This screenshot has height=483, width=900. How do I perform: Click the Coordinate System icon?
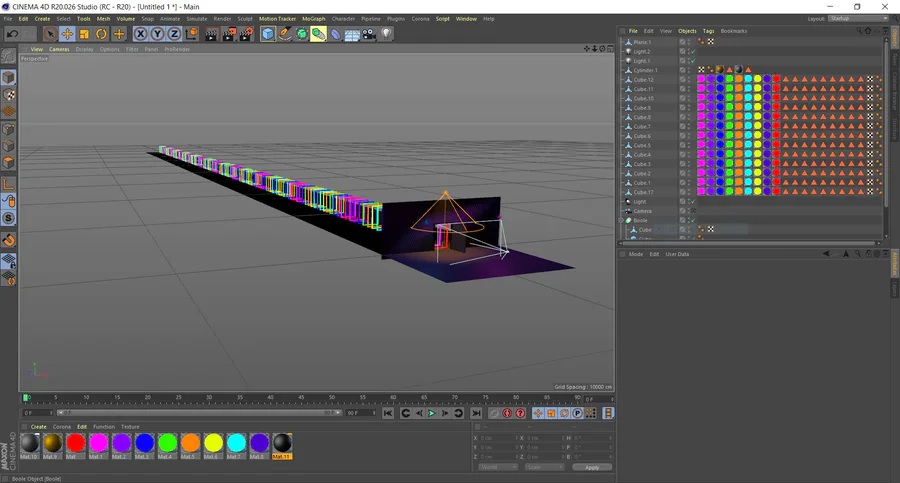click(x=191, y=34)
